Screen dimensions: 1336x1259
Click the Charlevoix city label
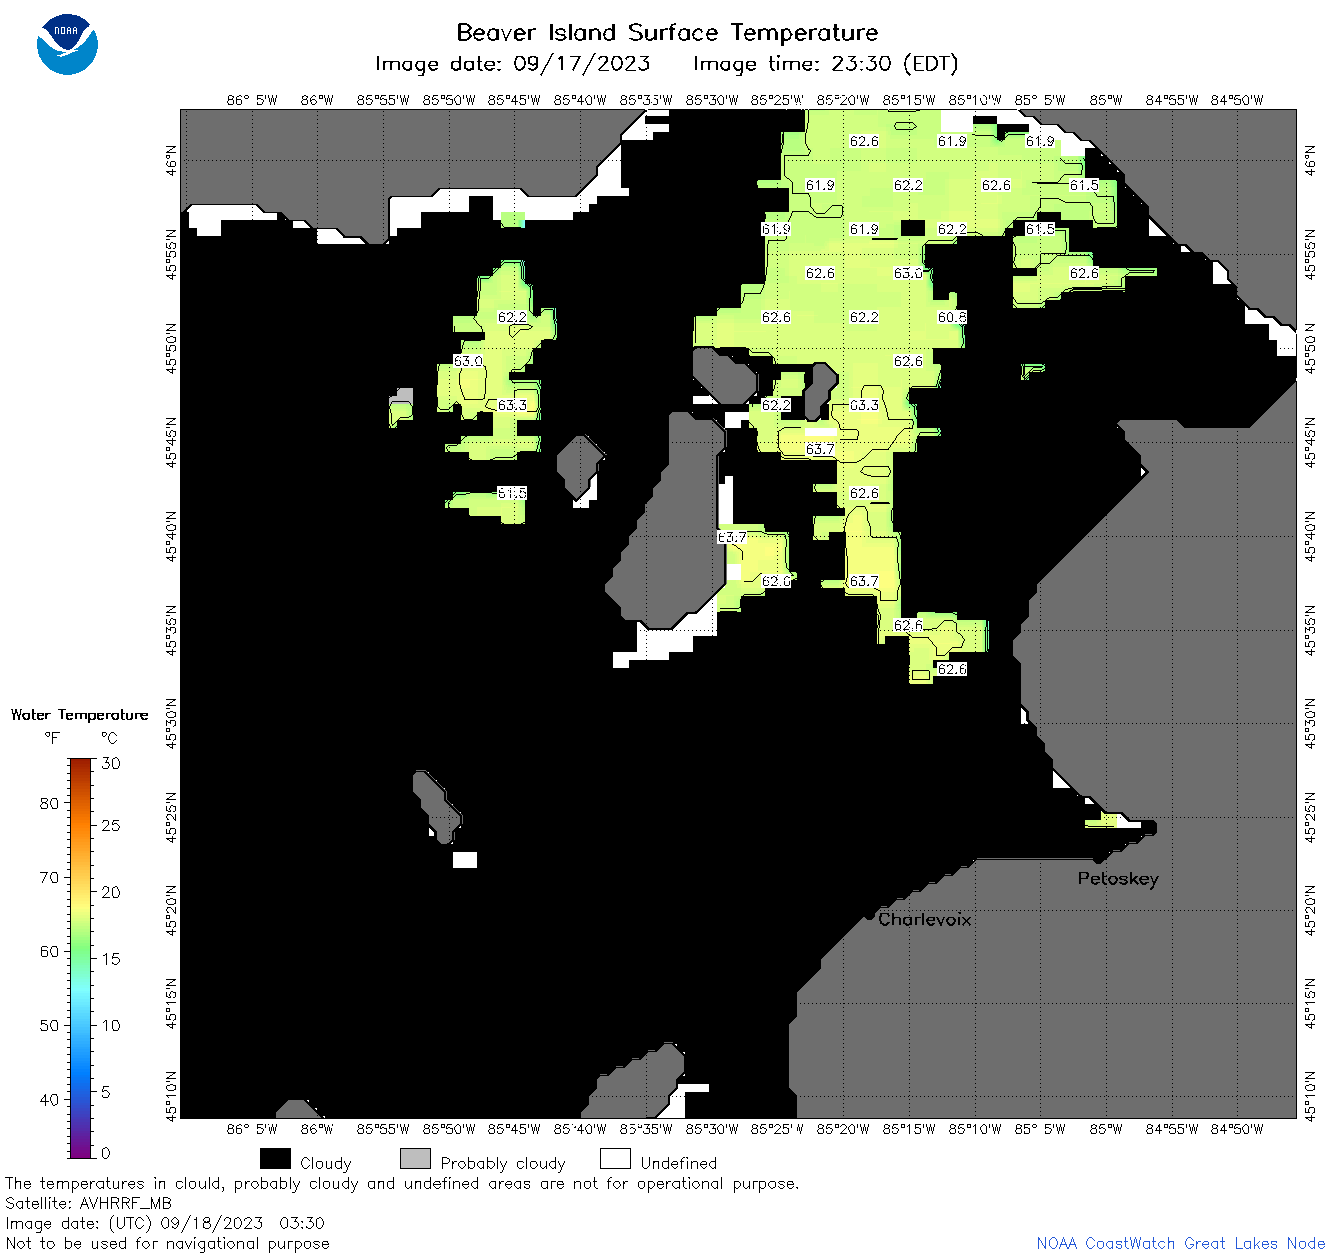[925, 919]
